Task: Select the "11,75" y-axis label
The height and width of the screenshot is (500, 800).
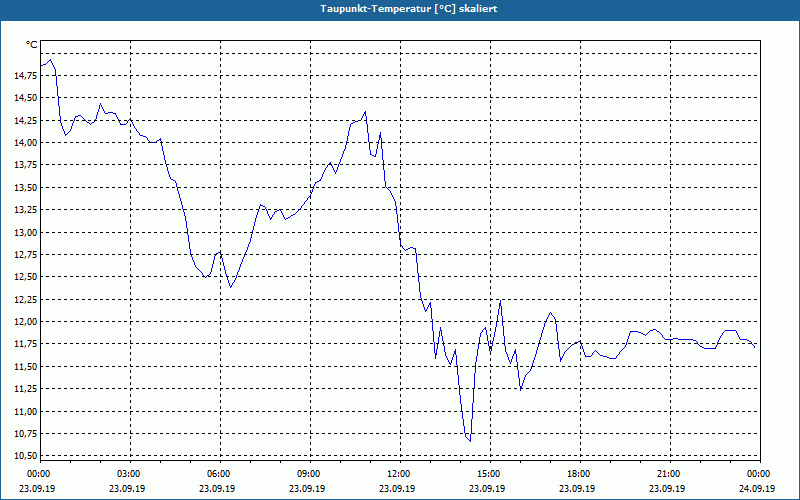Action: tap(25, 344)
